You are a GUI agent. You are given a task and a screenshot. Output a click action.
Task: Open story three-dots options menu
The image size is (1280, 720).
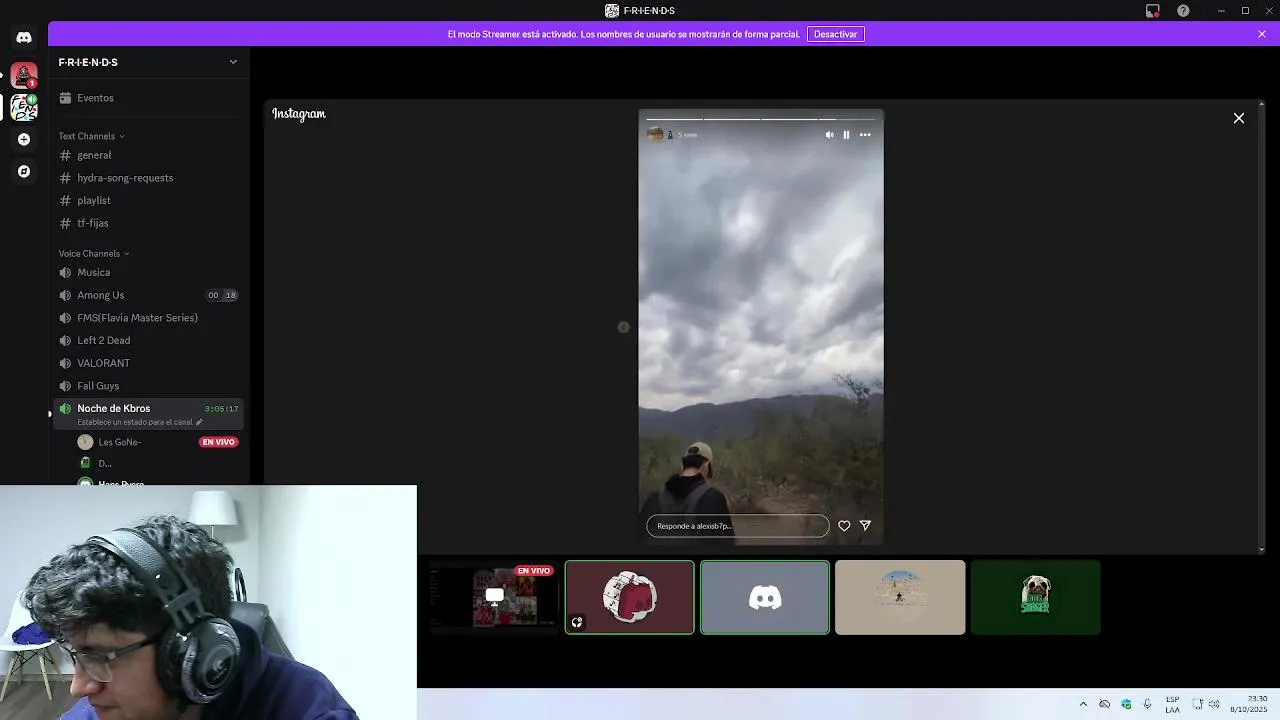tap(865, 135)
